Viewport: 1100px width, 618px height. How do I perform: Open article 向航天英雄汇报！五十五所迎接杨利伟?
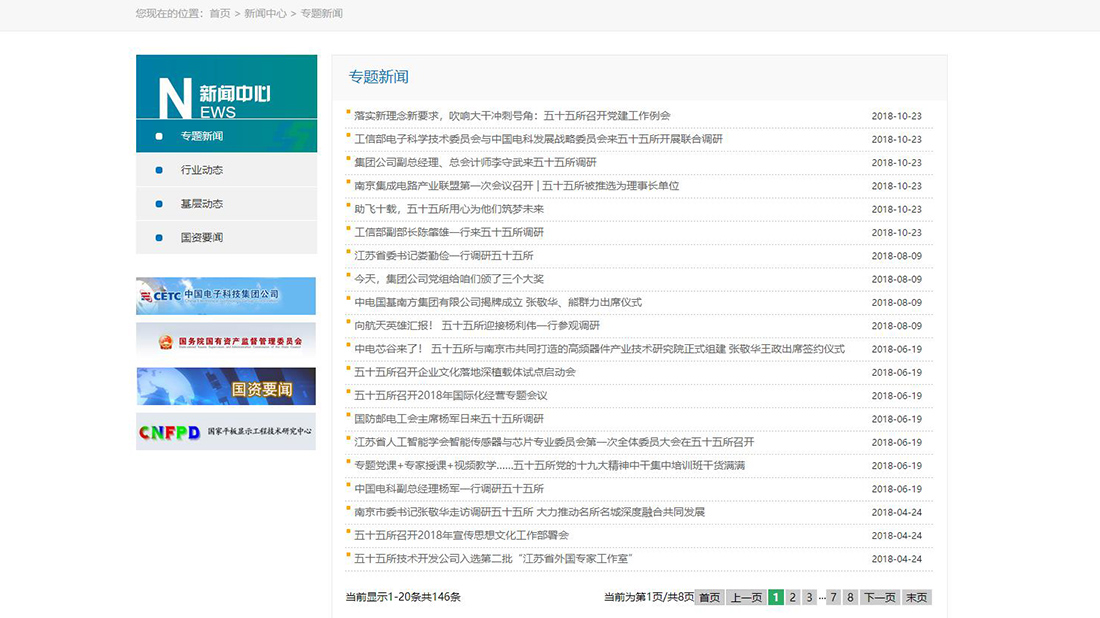(477, 325)
